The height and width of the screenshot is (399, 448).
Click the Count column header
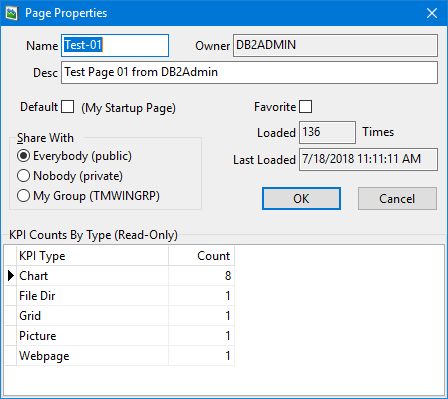(x=202, y=256)
